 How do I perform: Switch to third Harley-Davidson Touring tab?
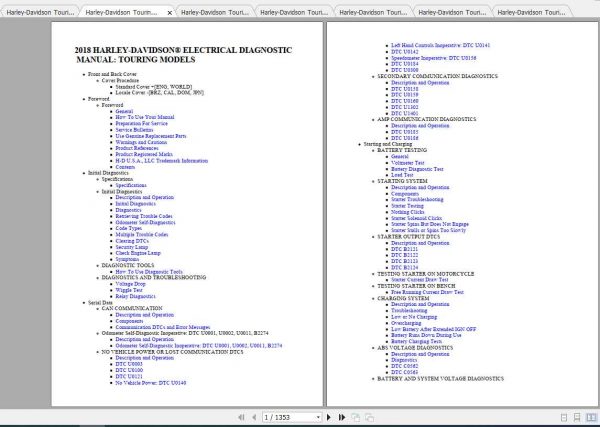pyautogui.click(x=215, y=12)
